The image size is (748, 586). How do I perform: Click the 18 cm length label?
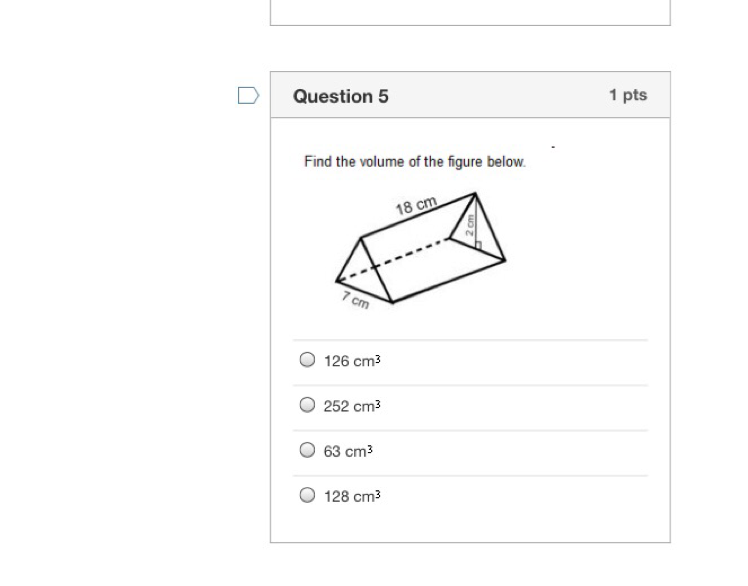(416, 207)
